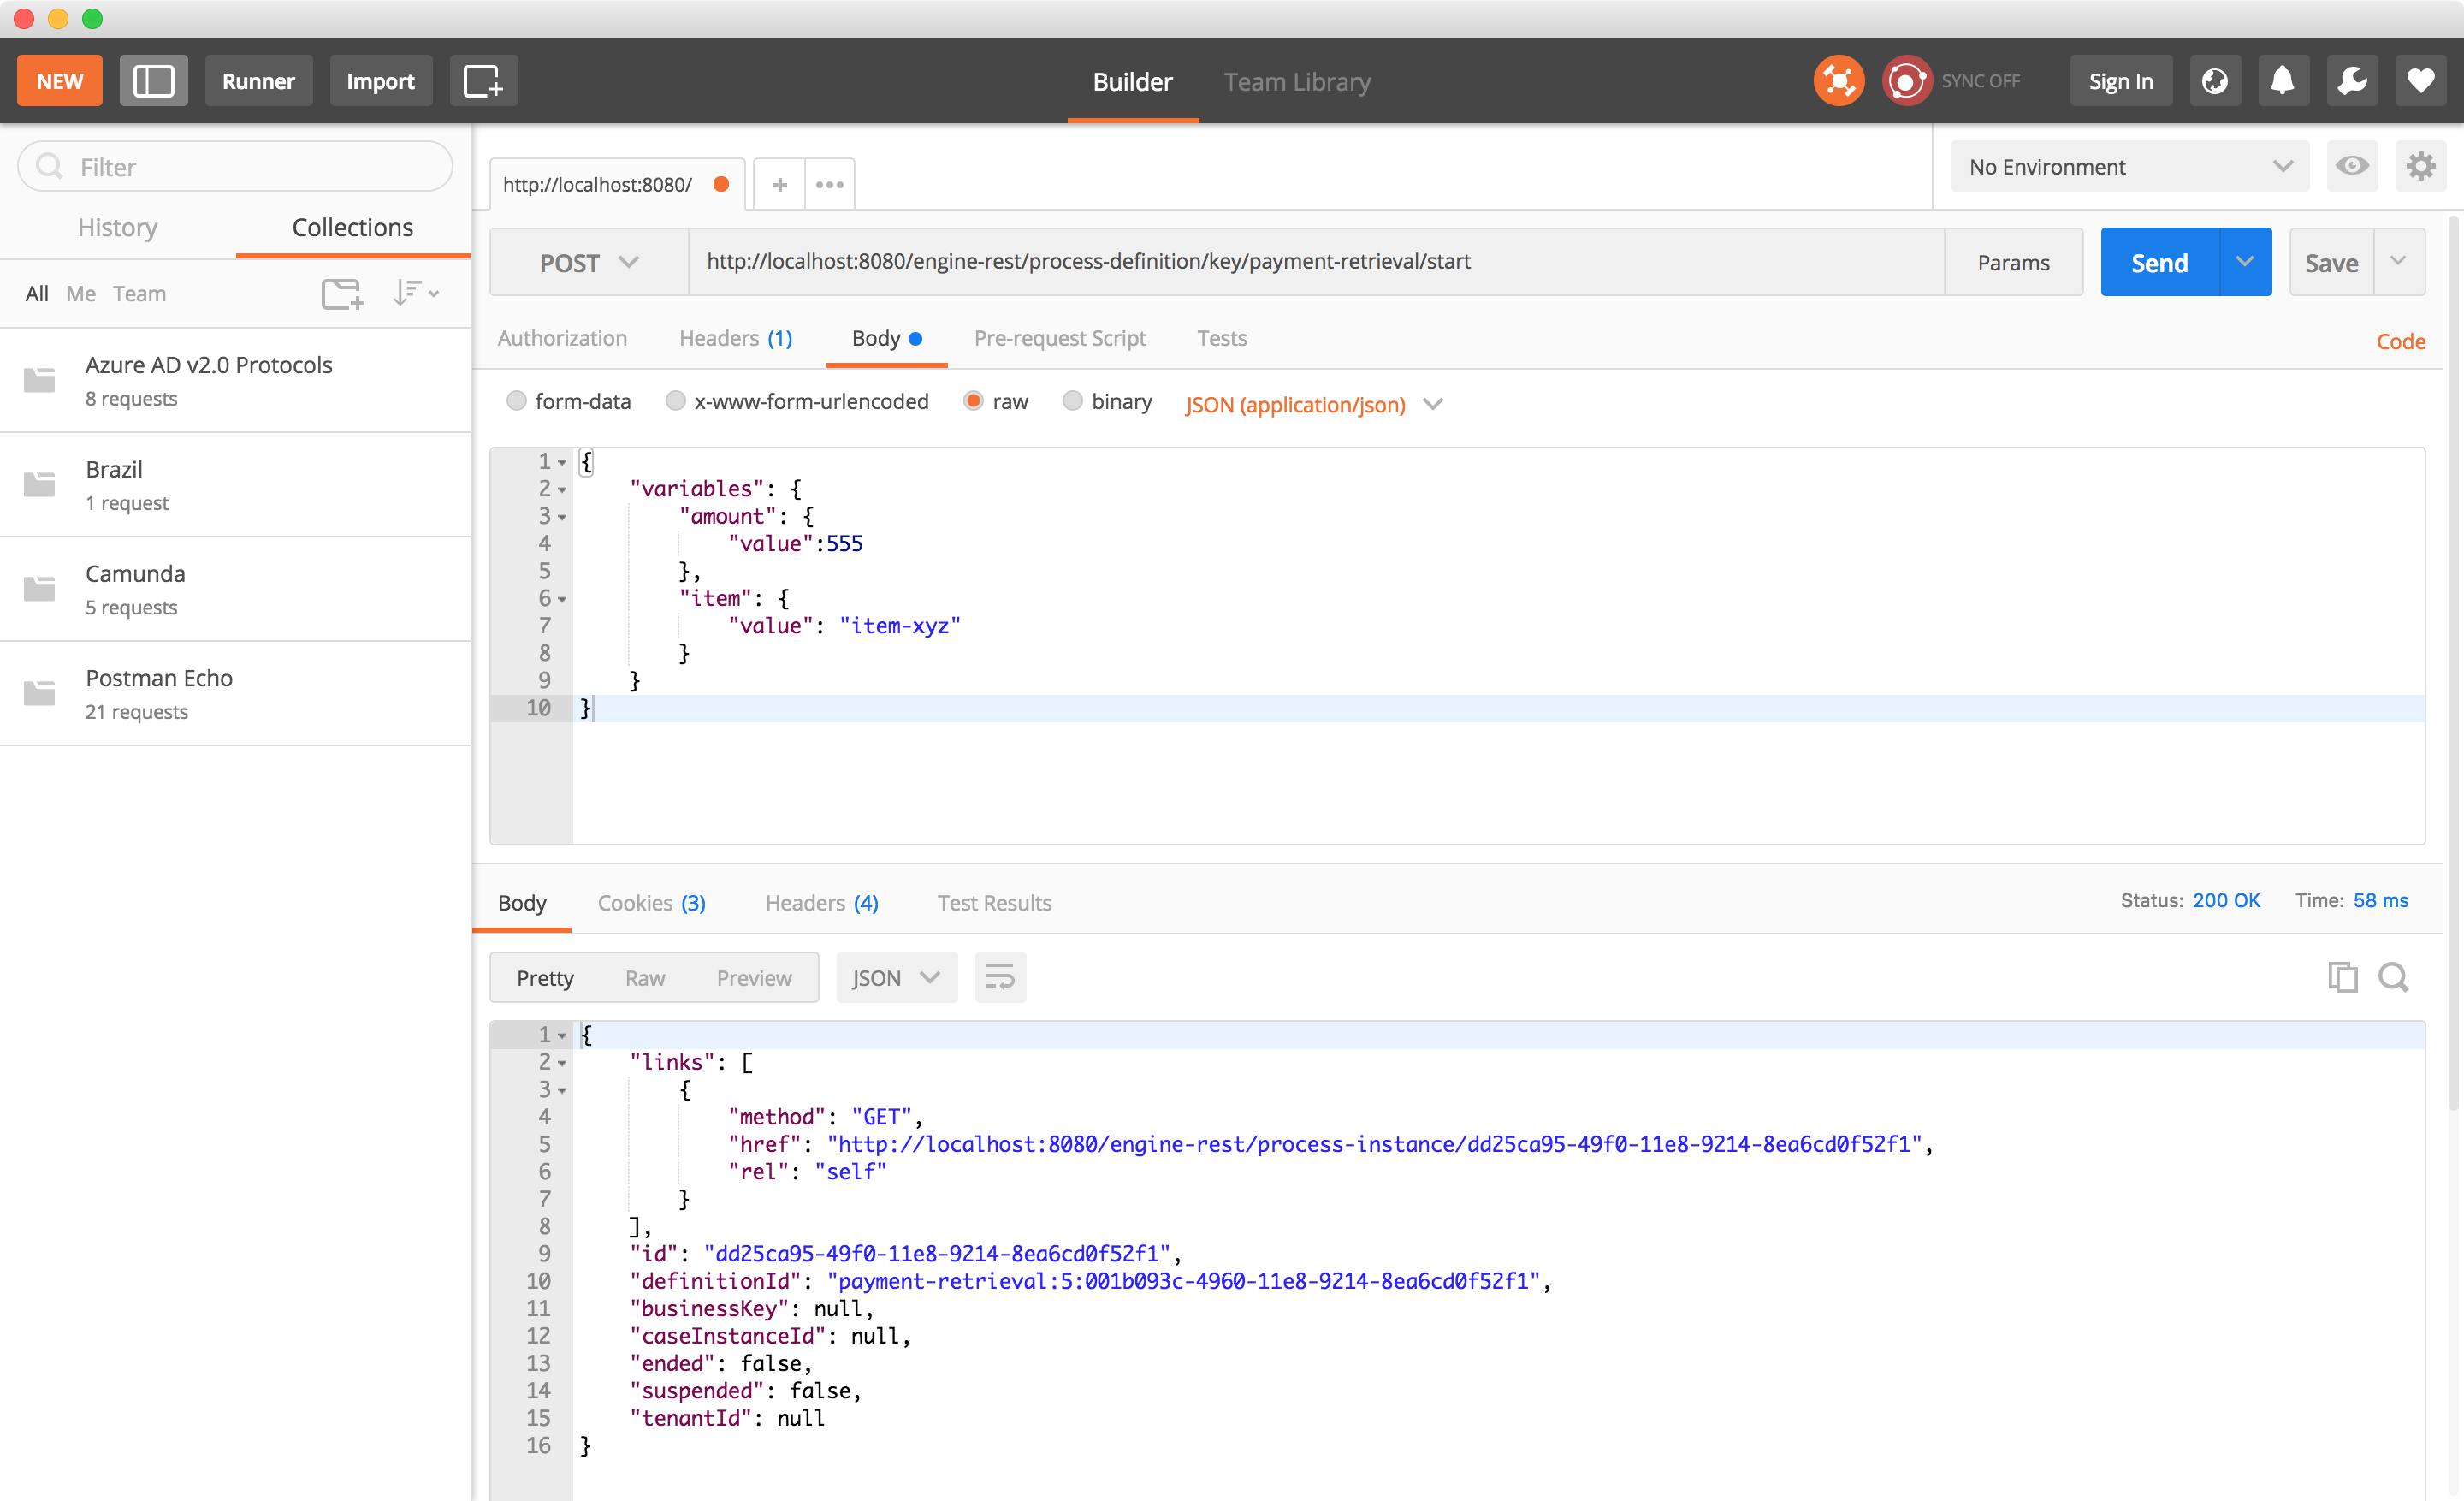Click the notifications bell icon
The image size is (2464, 1501).
[x=2282, y=81]
